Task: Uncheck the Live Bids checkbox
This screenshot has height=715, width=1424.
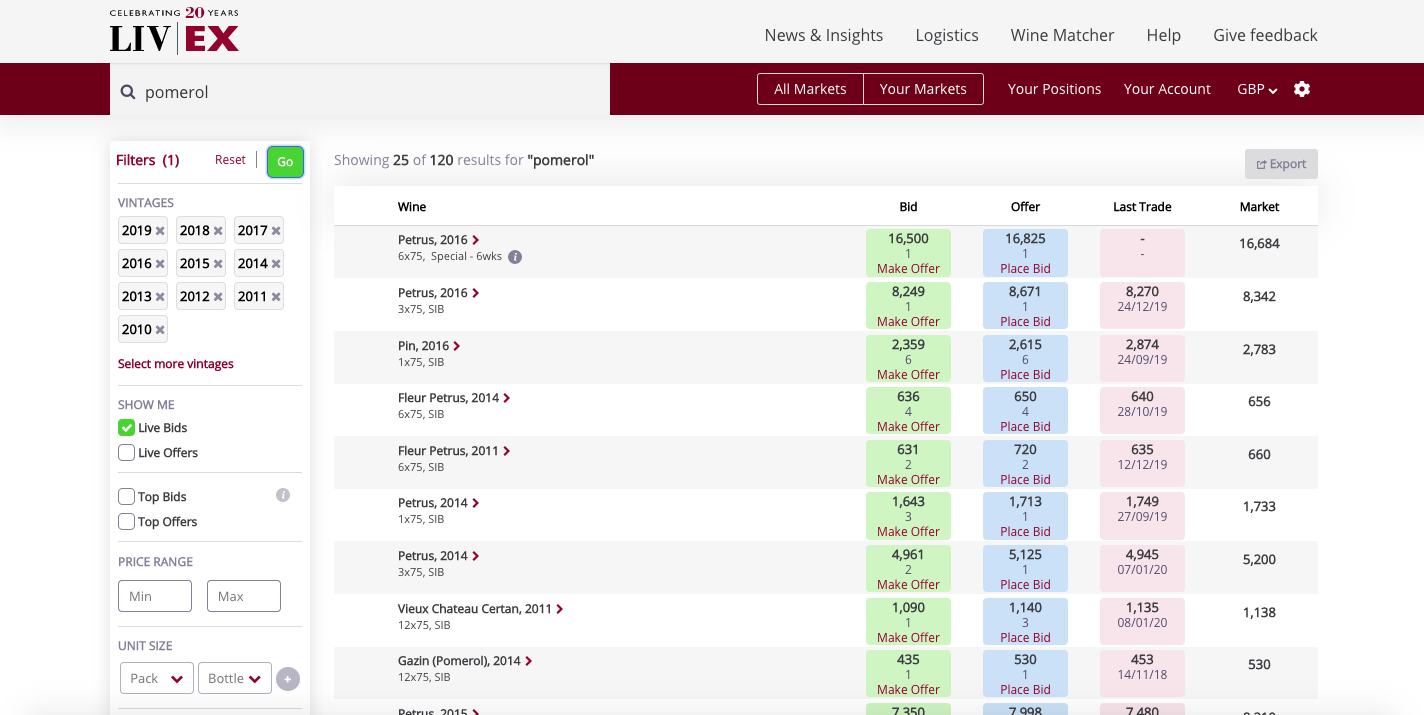Action: pyautogui.click(x=127, y=428)
